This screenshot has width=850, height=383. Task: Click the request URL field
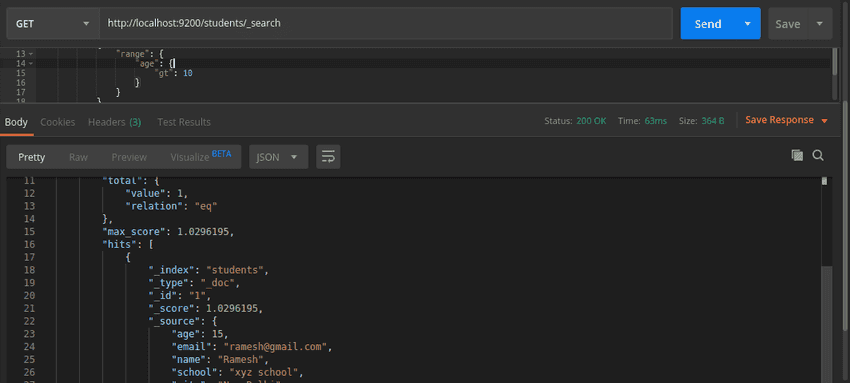coord(386,23)
